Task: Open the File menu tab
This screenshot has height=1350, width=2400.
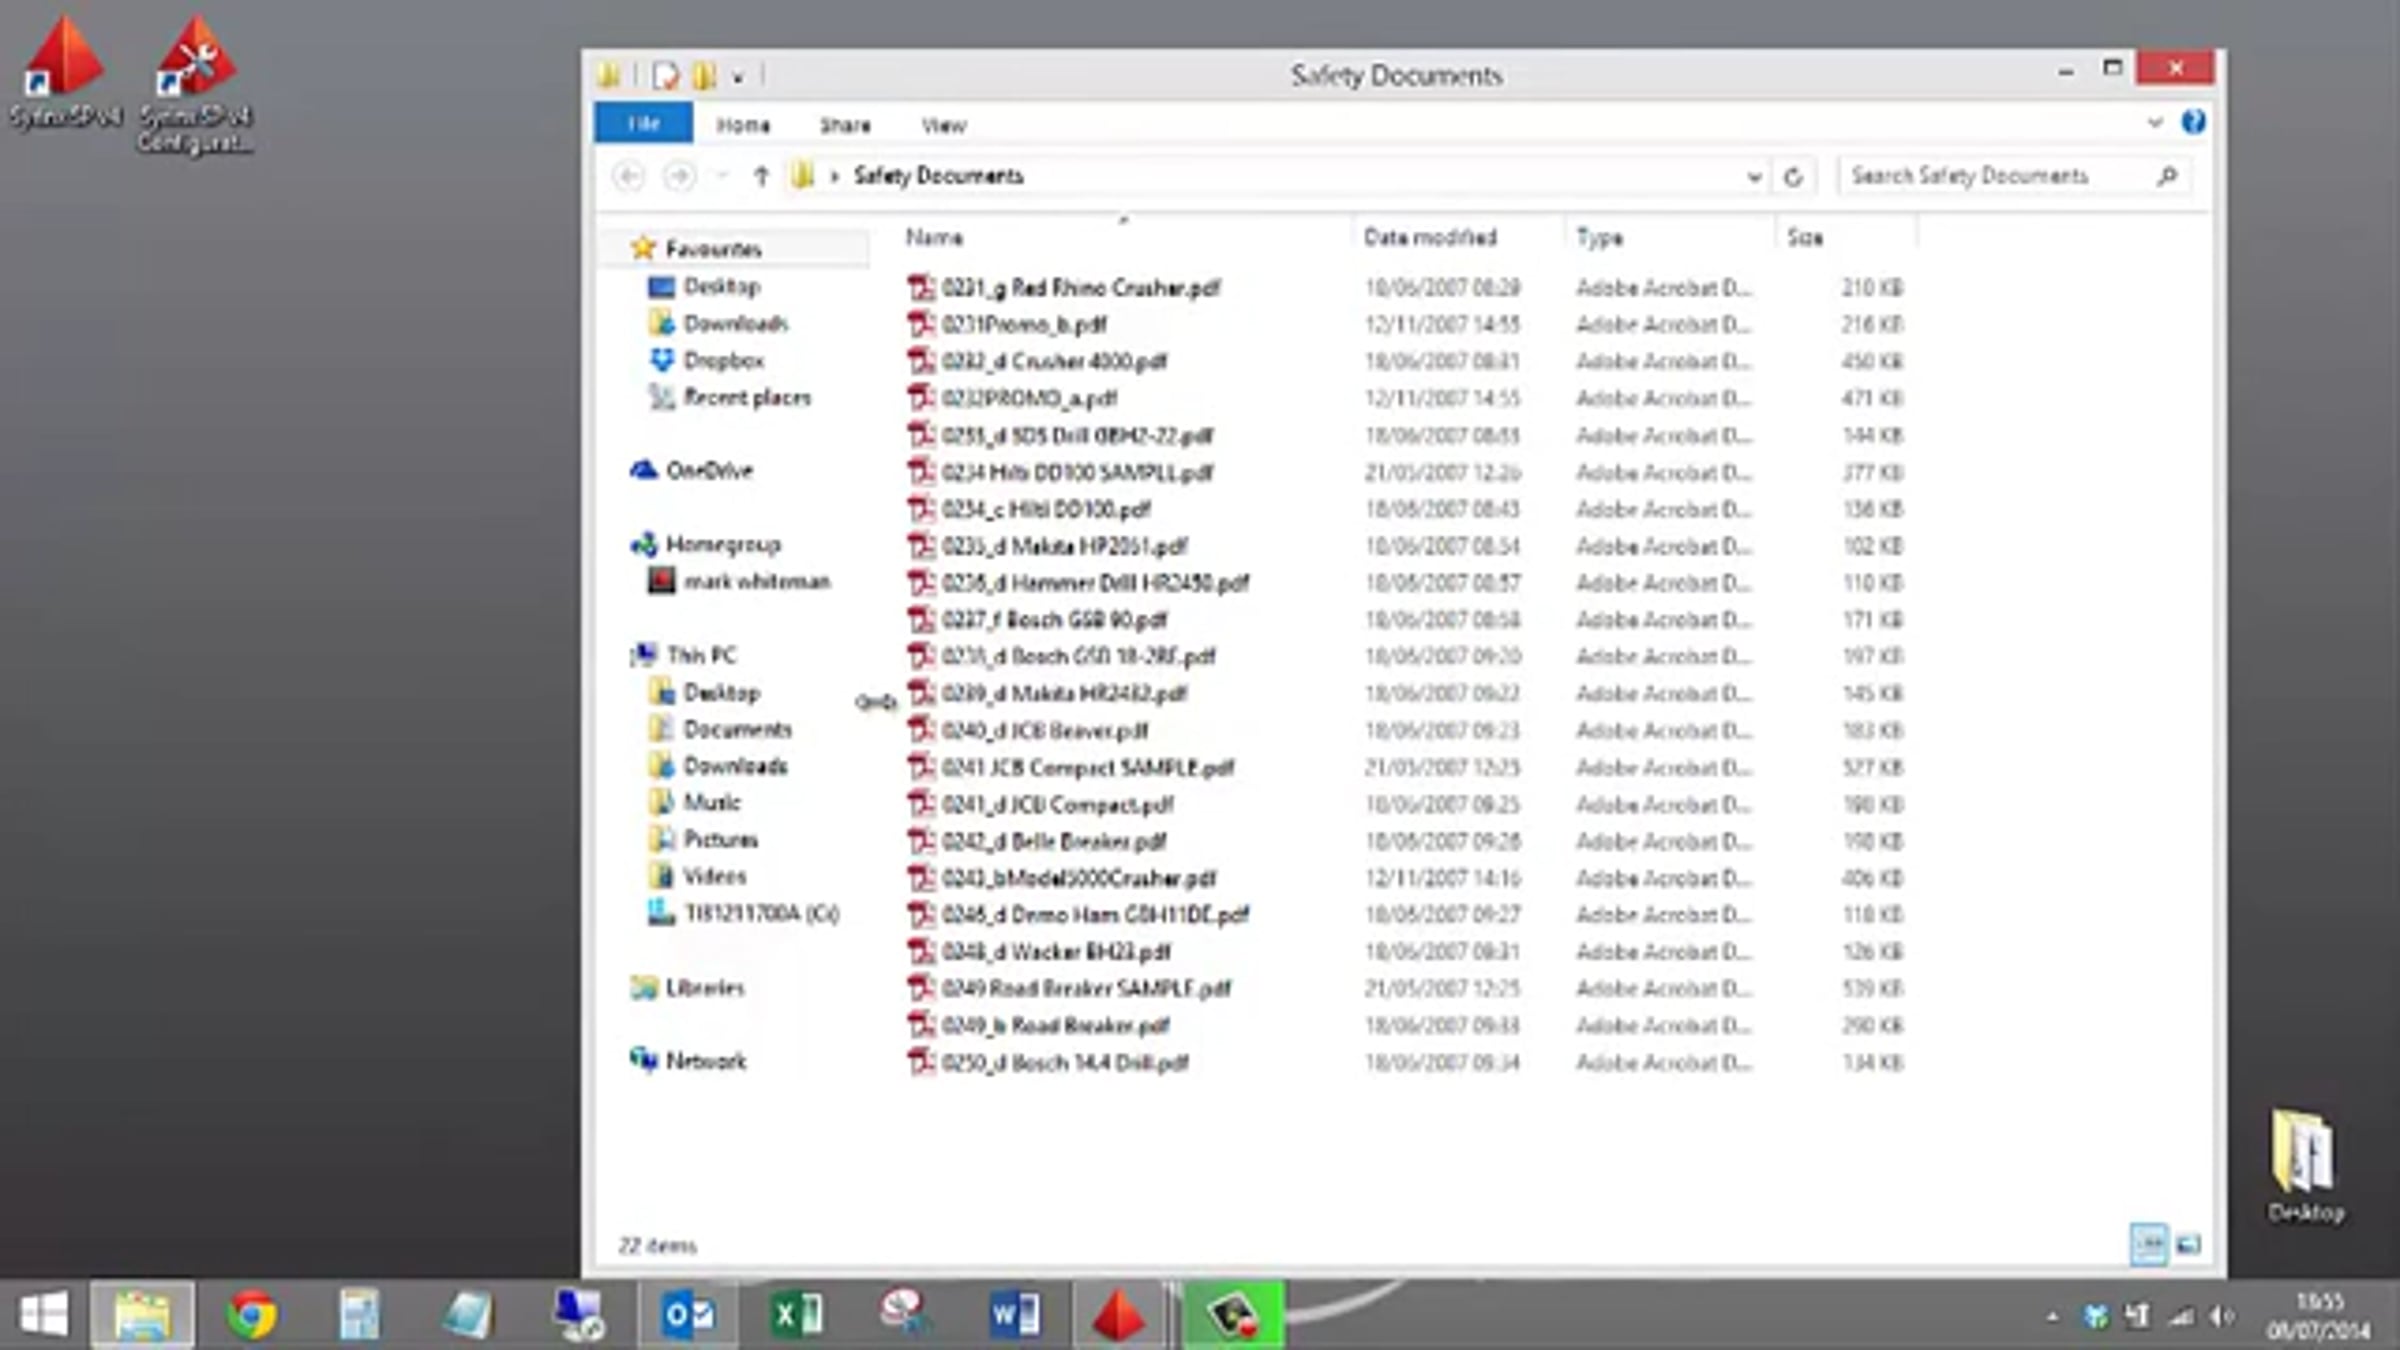Action: pos(643,123)
